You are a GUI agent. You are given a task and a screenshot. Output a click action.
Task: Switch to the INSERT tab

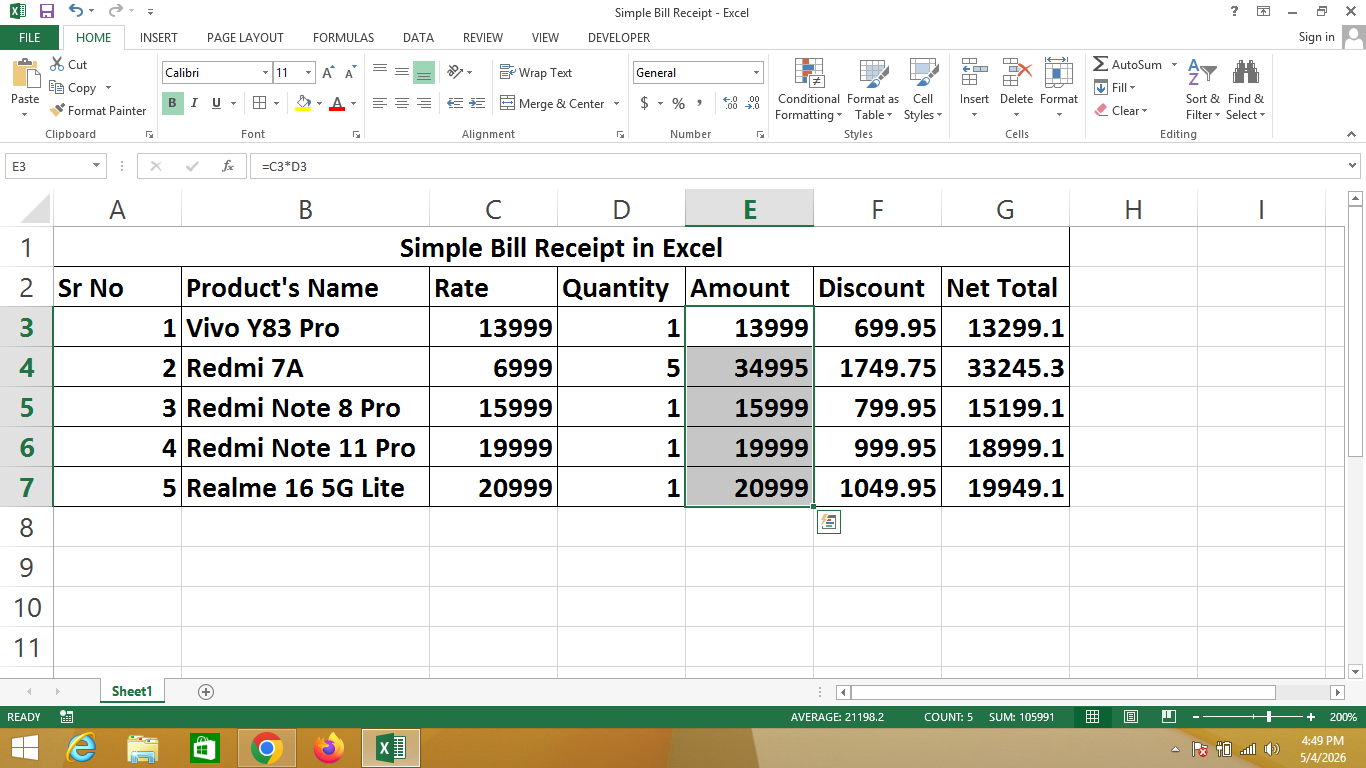[x=159, y=38]
